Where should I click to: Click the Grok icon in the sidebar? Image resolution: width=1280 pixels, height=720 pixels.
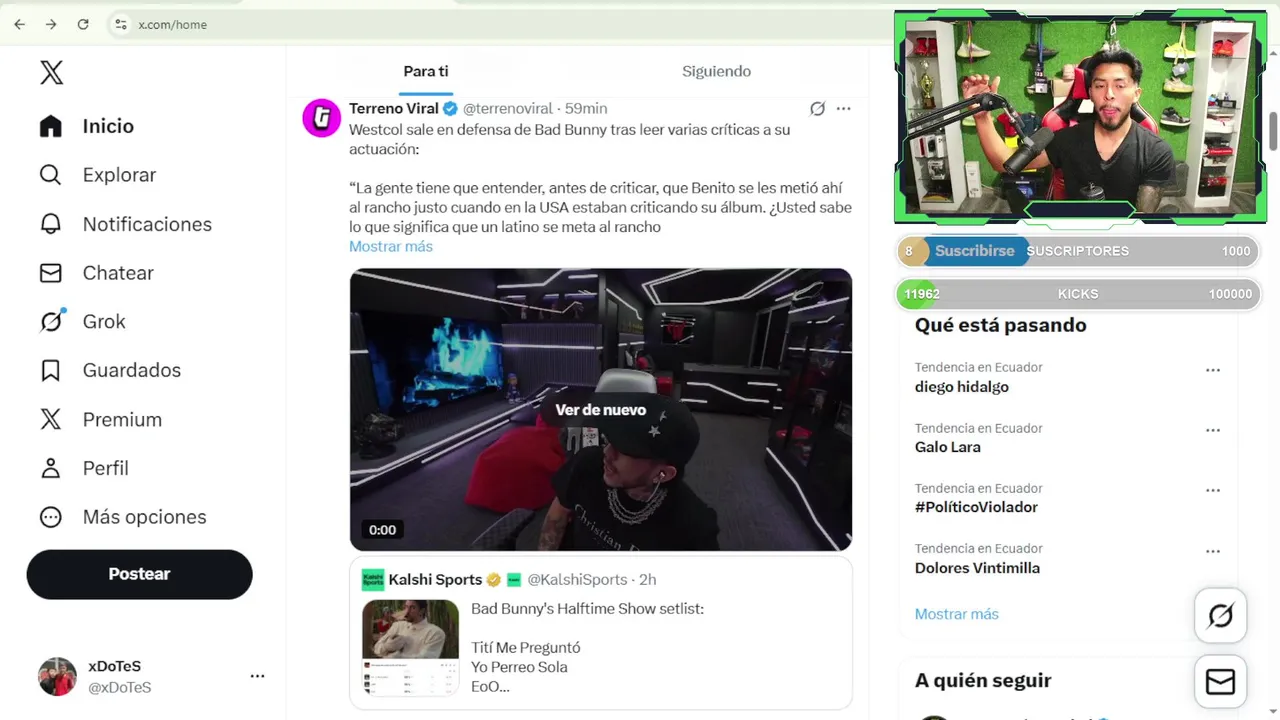(51, 321)
